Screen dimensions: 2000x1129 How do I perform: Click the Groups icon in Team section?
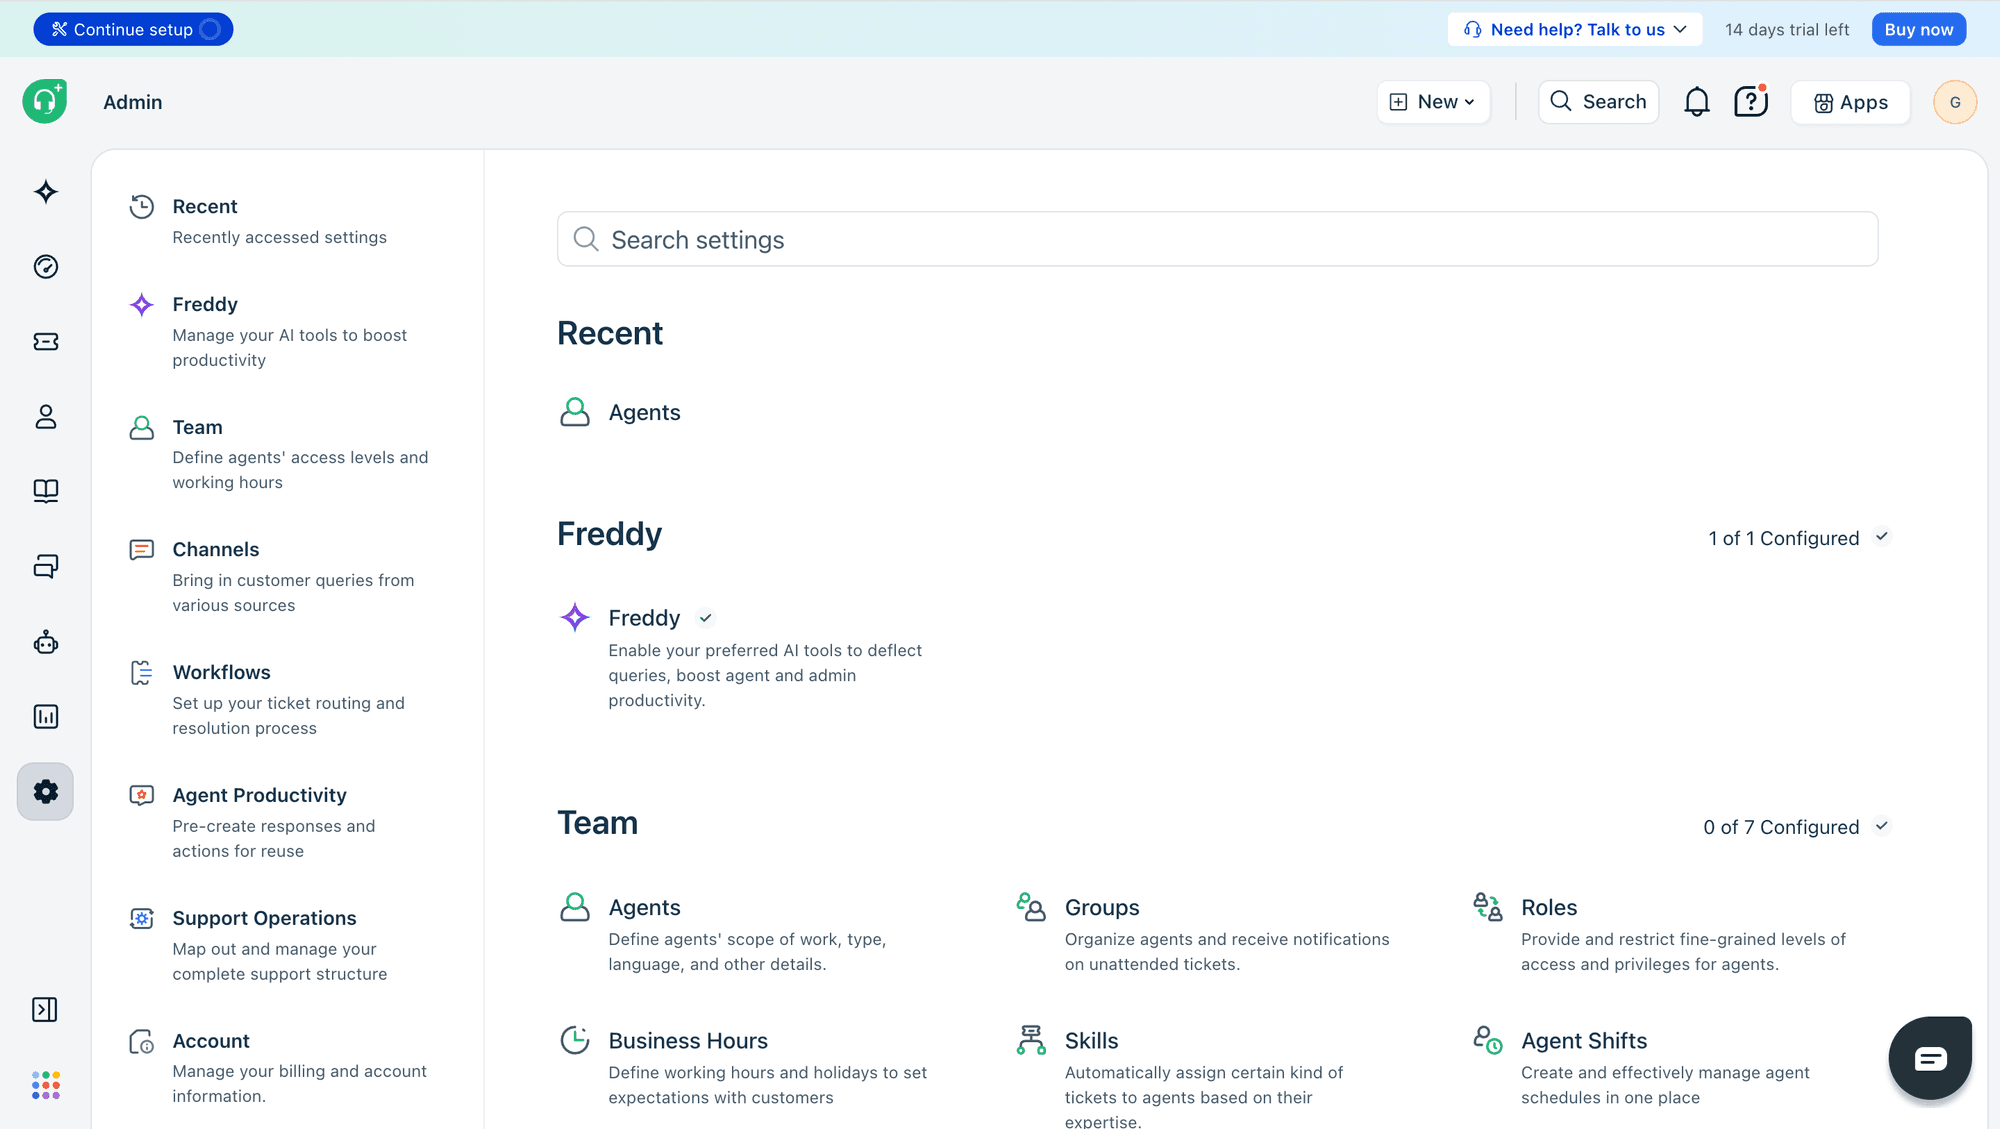coord(1031,907)
